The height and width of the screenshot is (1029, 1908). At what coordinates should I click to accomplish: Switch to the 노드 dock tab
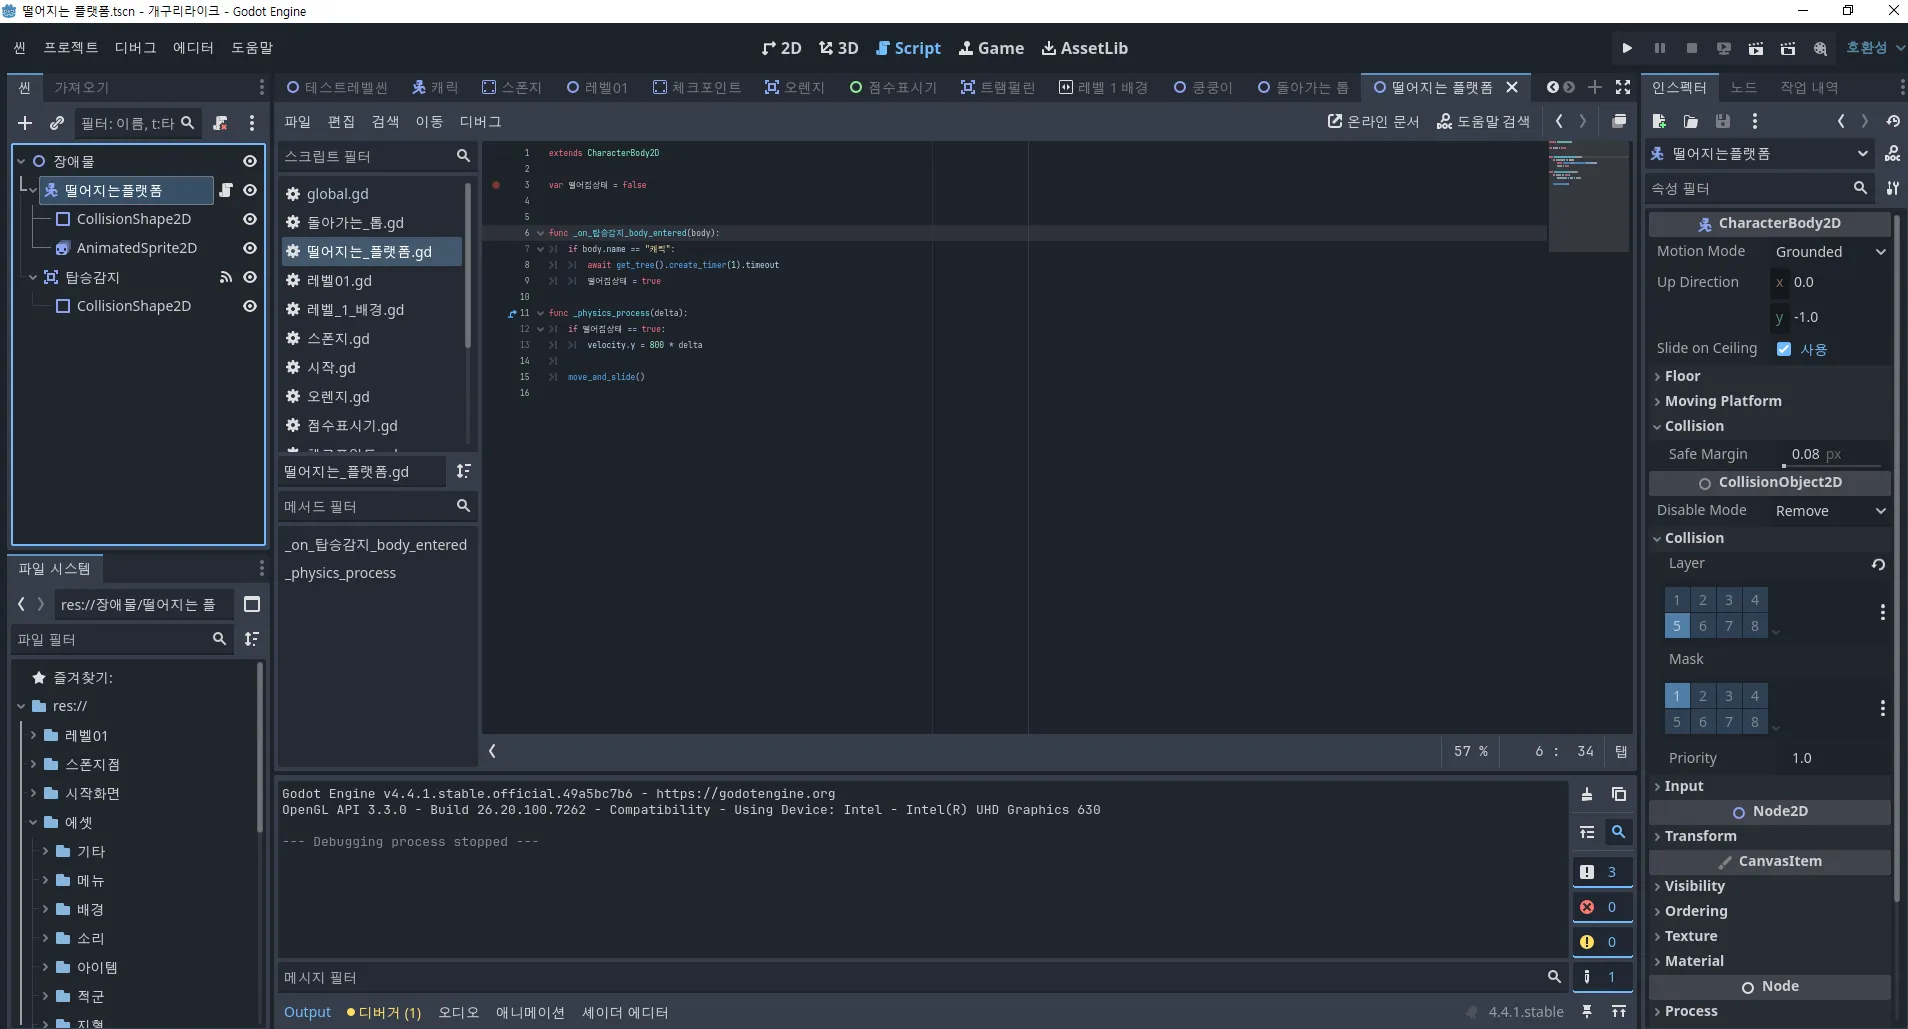(x=1743, y=87)
